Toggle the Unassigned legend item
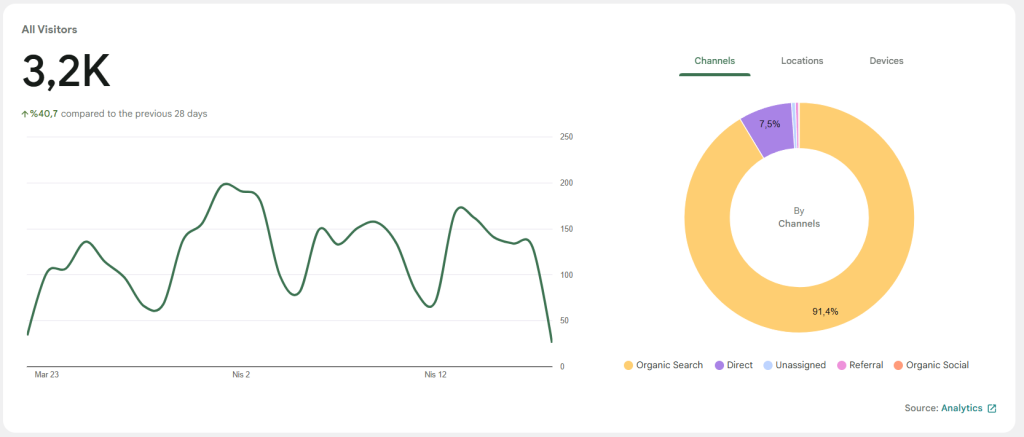This screenshot has width=1024, height=437. coord(795,365)
